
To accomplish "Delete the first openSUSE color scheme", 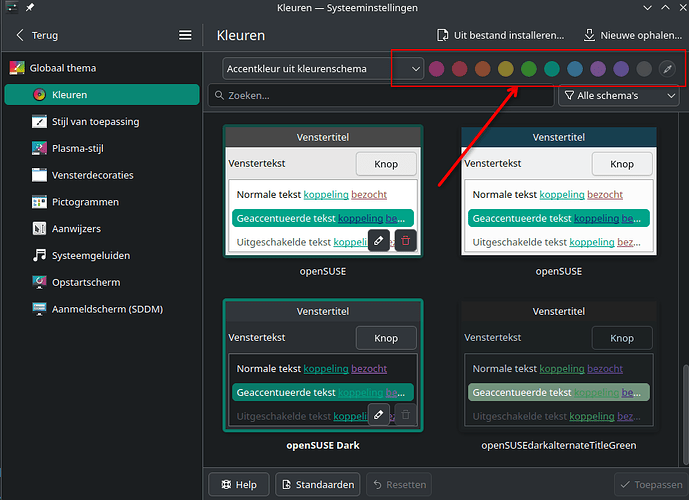I will [x=406, y=240].
